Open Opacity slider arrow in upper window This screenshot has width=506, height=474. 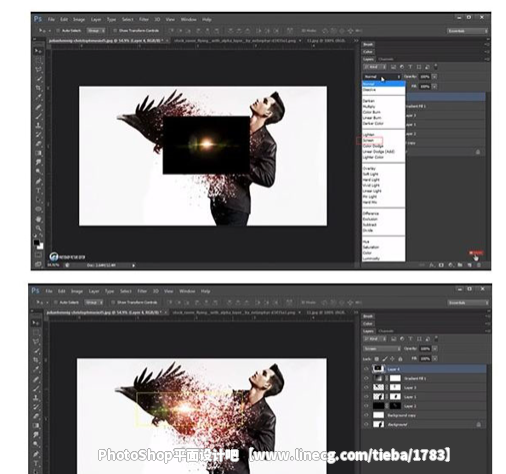pos(435,77)
